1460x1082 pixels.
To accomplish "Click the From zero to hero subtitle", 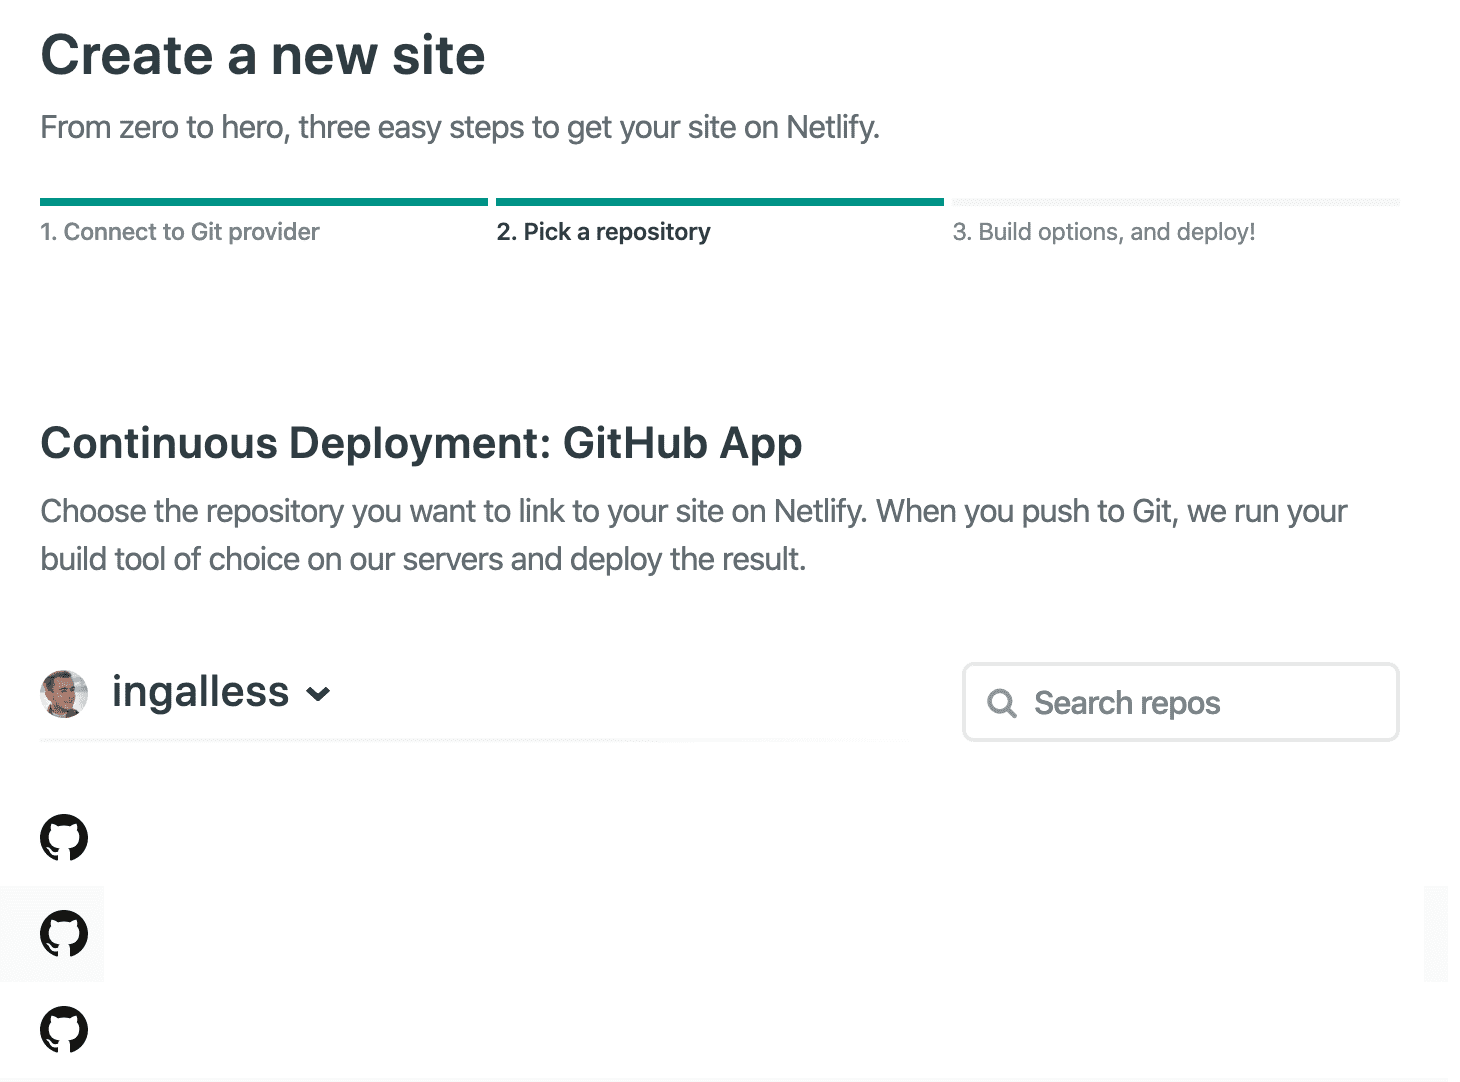I will coord(460,128).
